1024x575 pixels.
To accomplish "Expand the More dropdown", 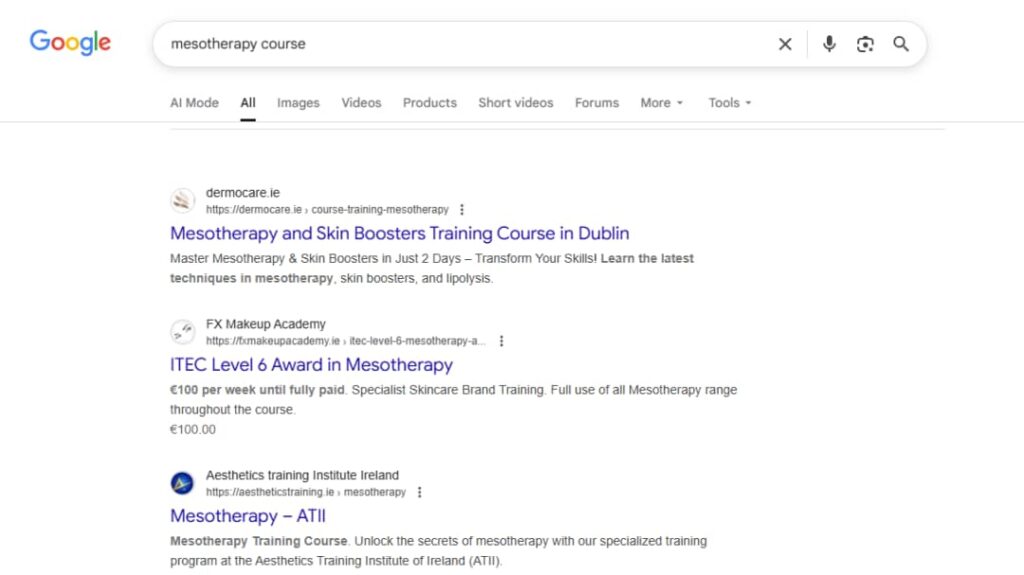I will click(x=661, y=103).
